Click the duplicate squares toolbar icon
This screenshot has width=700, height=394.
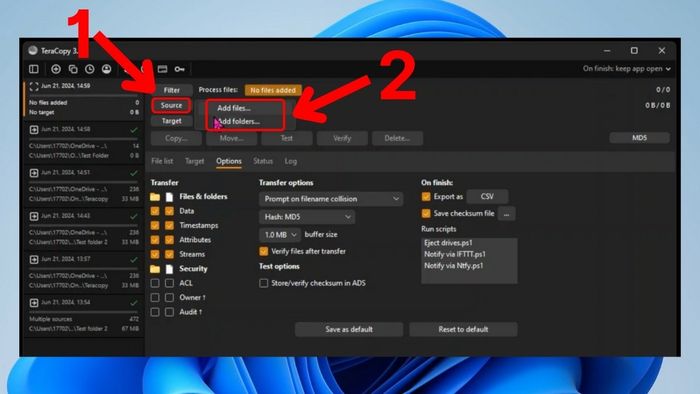[x=73, y=69]
